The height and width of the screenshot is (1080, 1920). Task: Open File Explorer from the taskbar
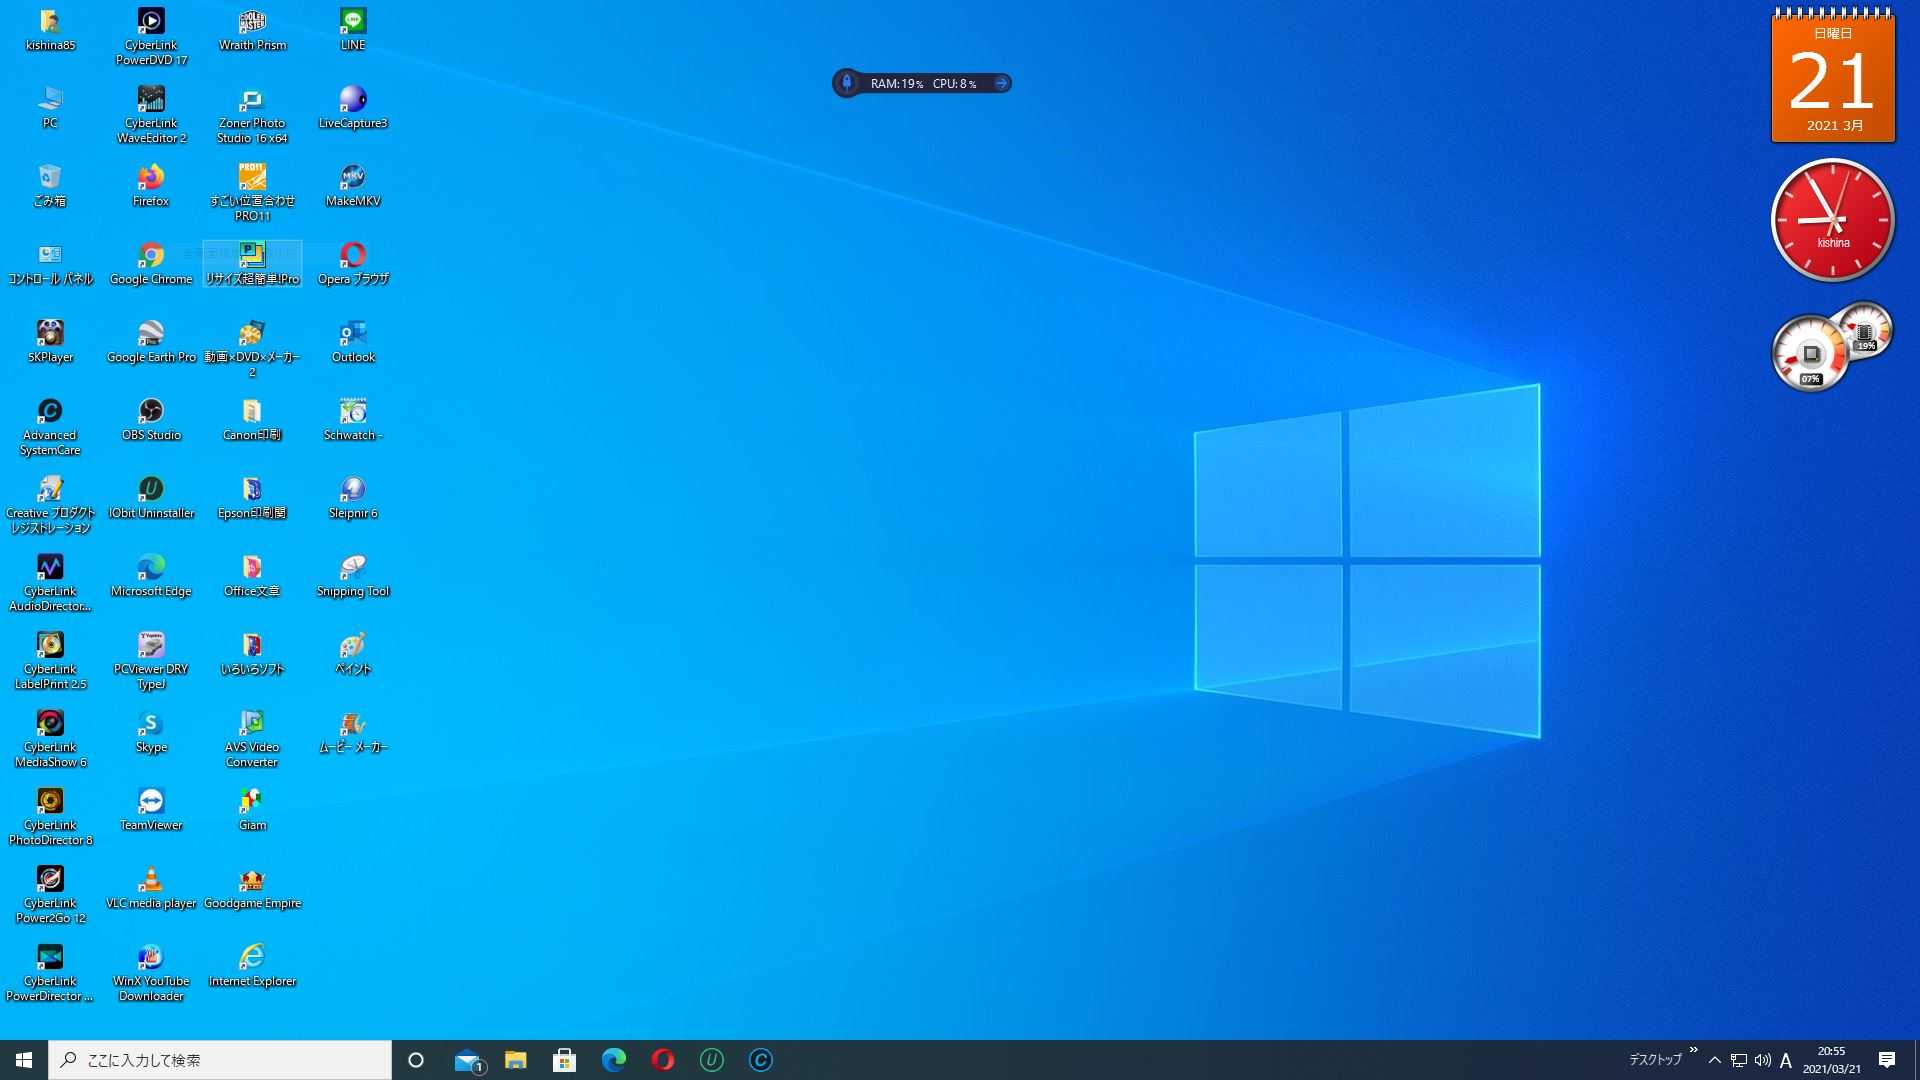515,1060
